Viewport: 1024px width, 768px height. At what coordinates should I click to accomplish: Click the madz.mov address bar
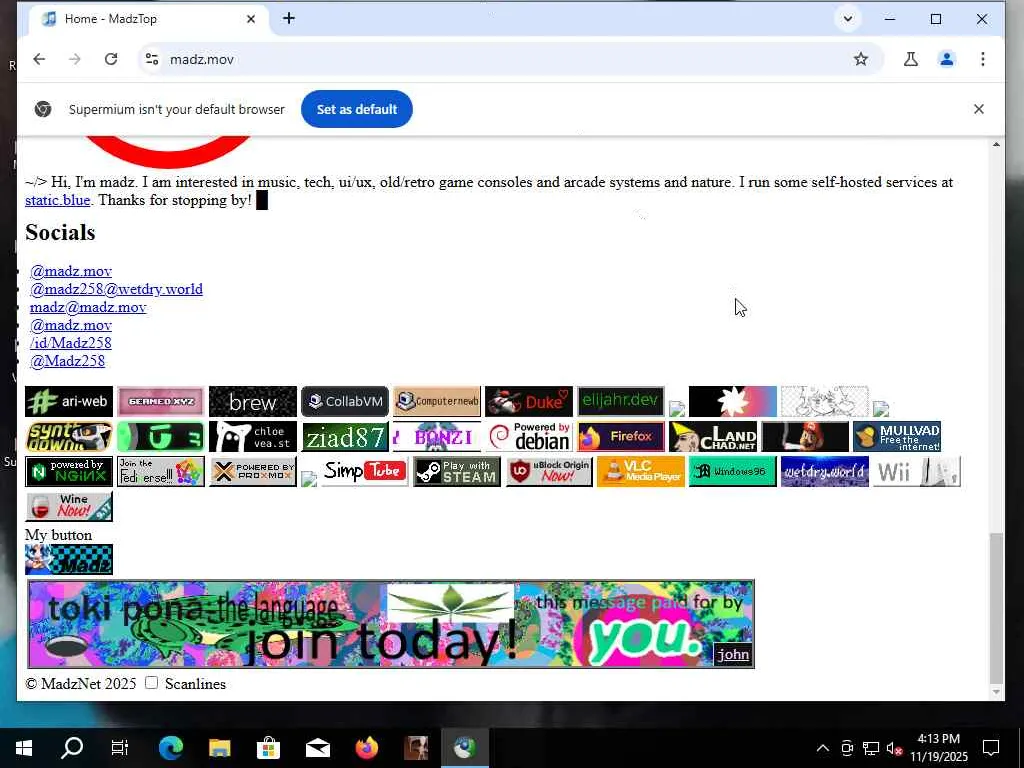[x=509, y=59]
